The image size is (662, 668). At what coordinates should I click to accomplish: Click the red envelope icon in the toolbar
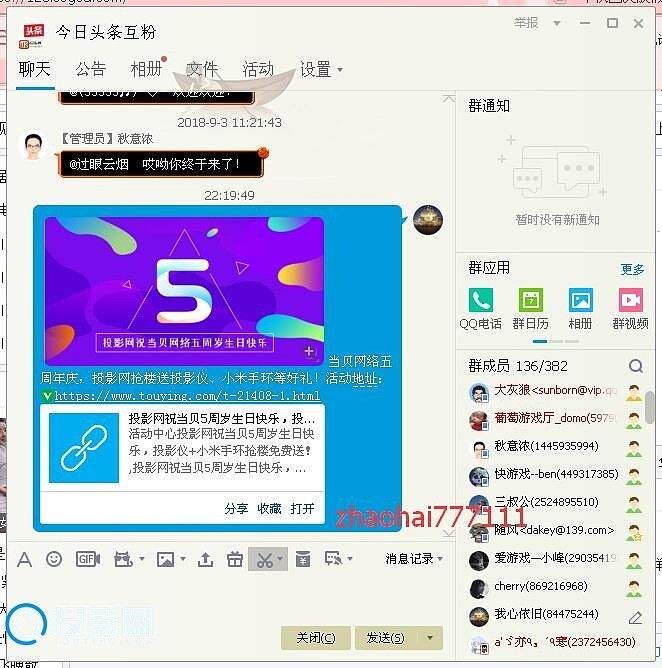303,559
